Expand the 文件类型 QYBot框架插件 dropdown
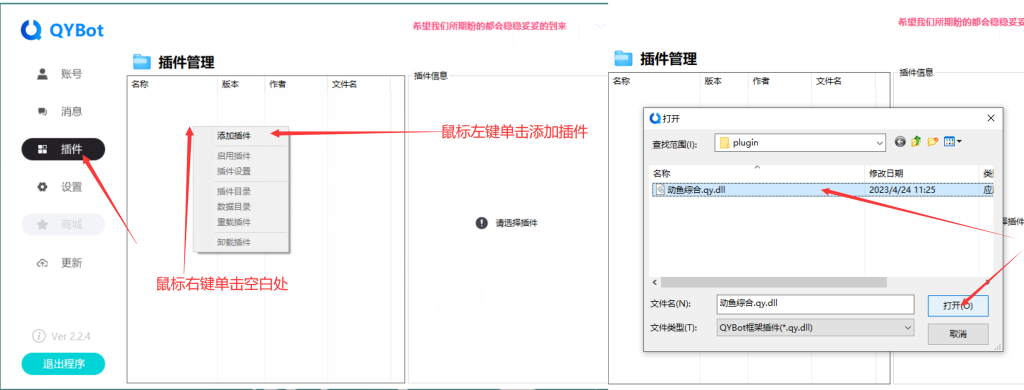The image size is (1024, 390). [815, 327]
